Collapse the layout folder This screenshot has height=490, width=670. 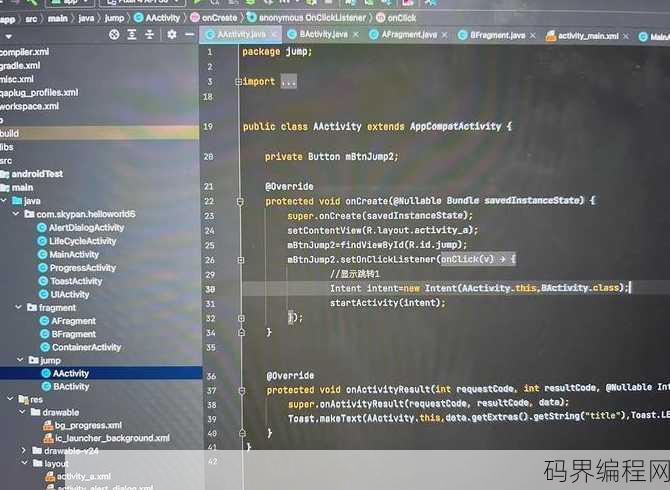point(25,464)
